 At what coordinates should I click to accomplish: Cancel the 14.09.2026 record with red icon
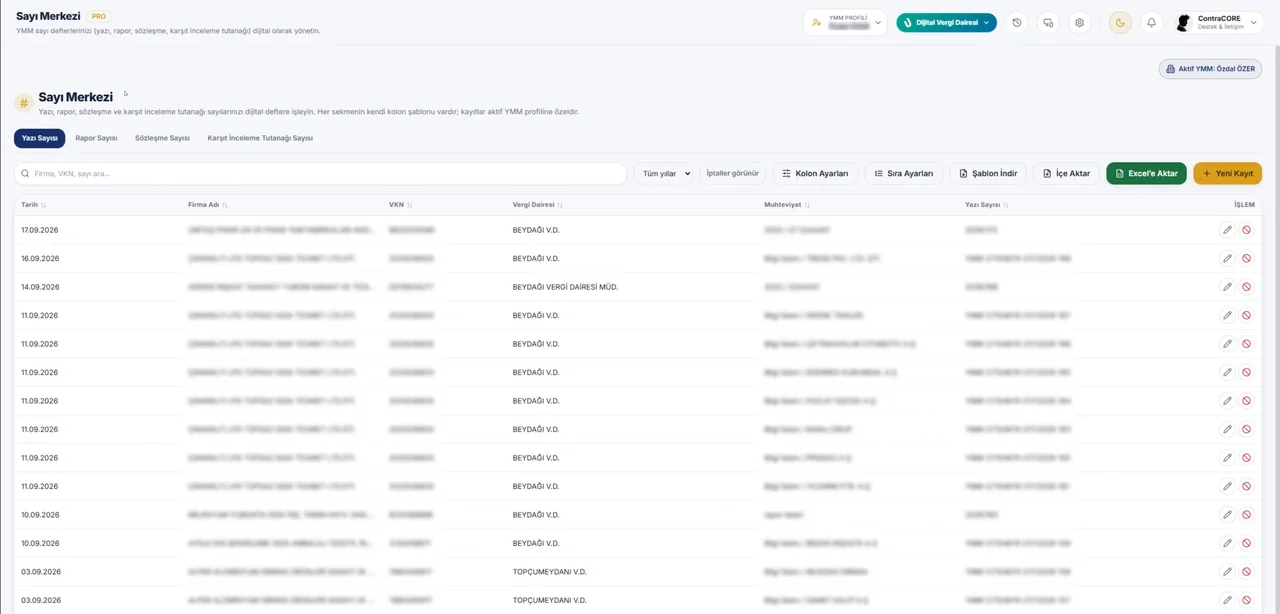[1246, 287]
